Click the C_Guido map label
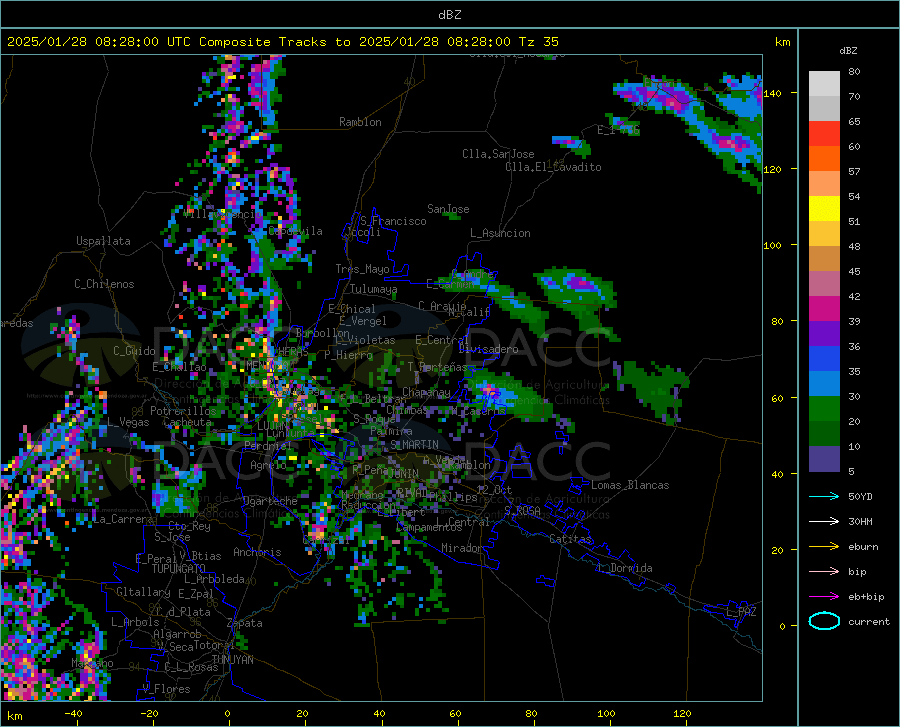Screen dimensions: 900x727 pos(134,351)
